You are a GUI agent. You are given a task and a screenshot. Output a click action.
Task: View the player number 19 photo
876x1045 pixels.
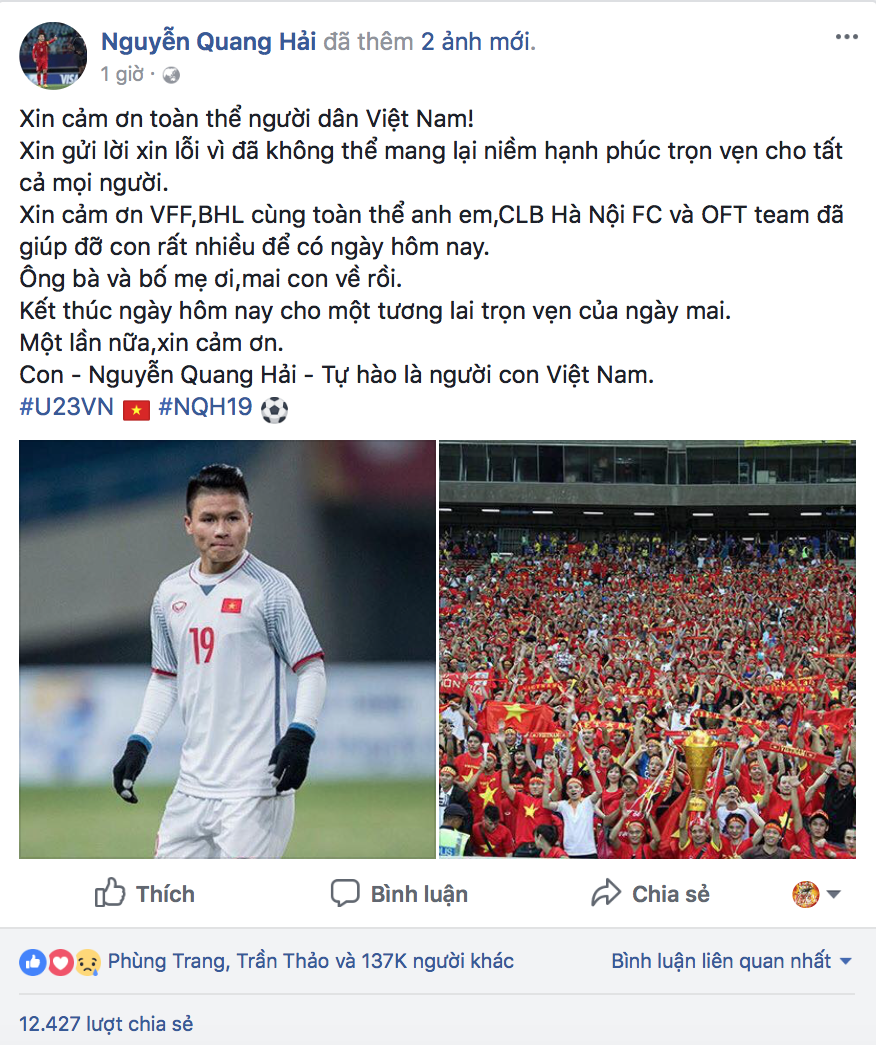(227, 649)
